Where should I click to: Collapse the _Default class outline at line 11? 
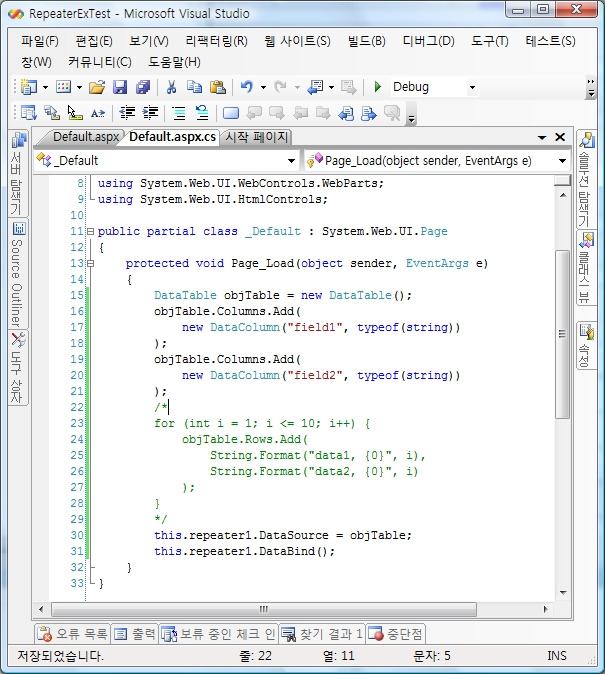pos(90,231)
